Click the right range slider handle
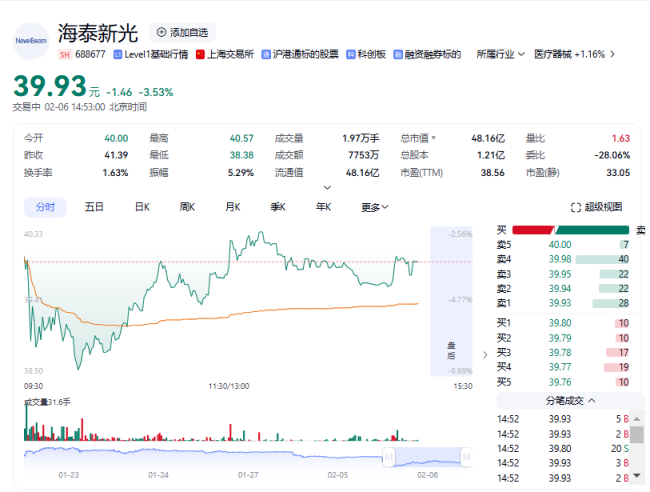Screen dimensions: 650x492 [466, 457]
